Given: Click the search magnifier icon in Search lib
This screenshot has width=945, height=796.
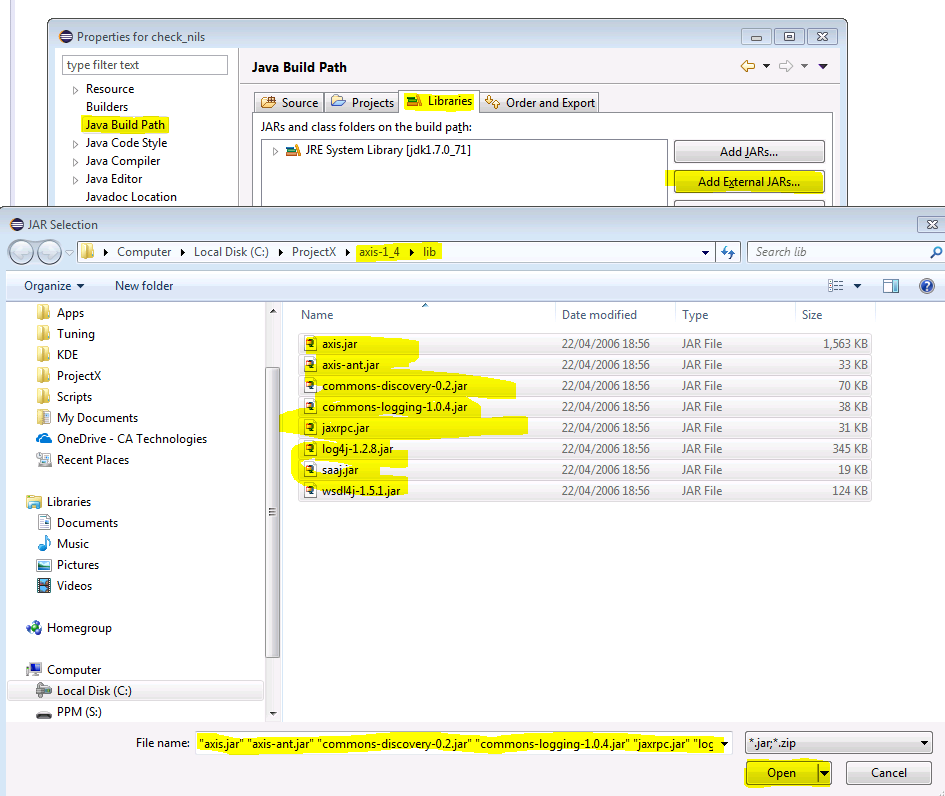Looking at the screenshot, I should [935, 252].
